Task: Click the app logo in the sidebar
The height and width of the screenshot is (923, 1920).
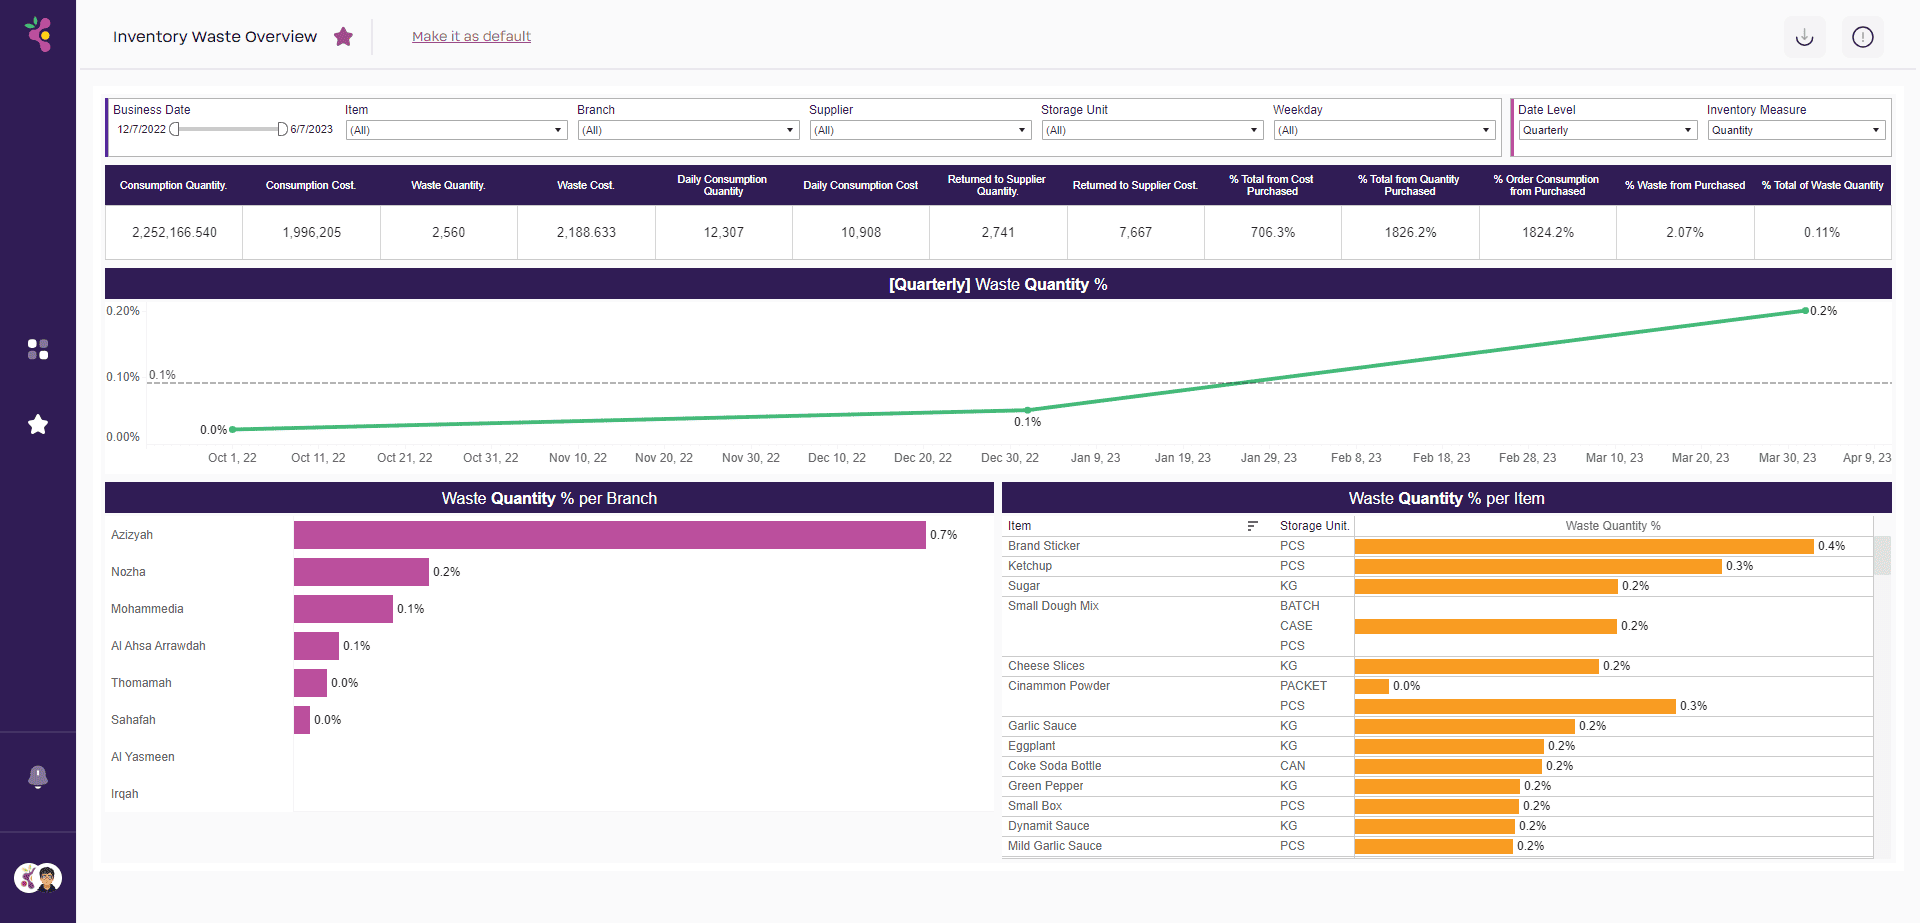Action: [x=39, y=35]
